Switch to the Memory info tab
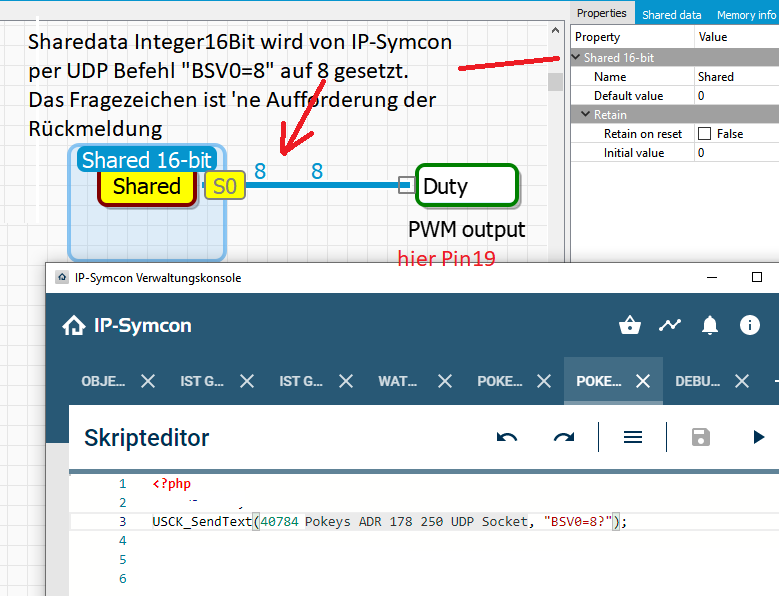The height and width of the screenshot is (596, 779). point(746,14)
